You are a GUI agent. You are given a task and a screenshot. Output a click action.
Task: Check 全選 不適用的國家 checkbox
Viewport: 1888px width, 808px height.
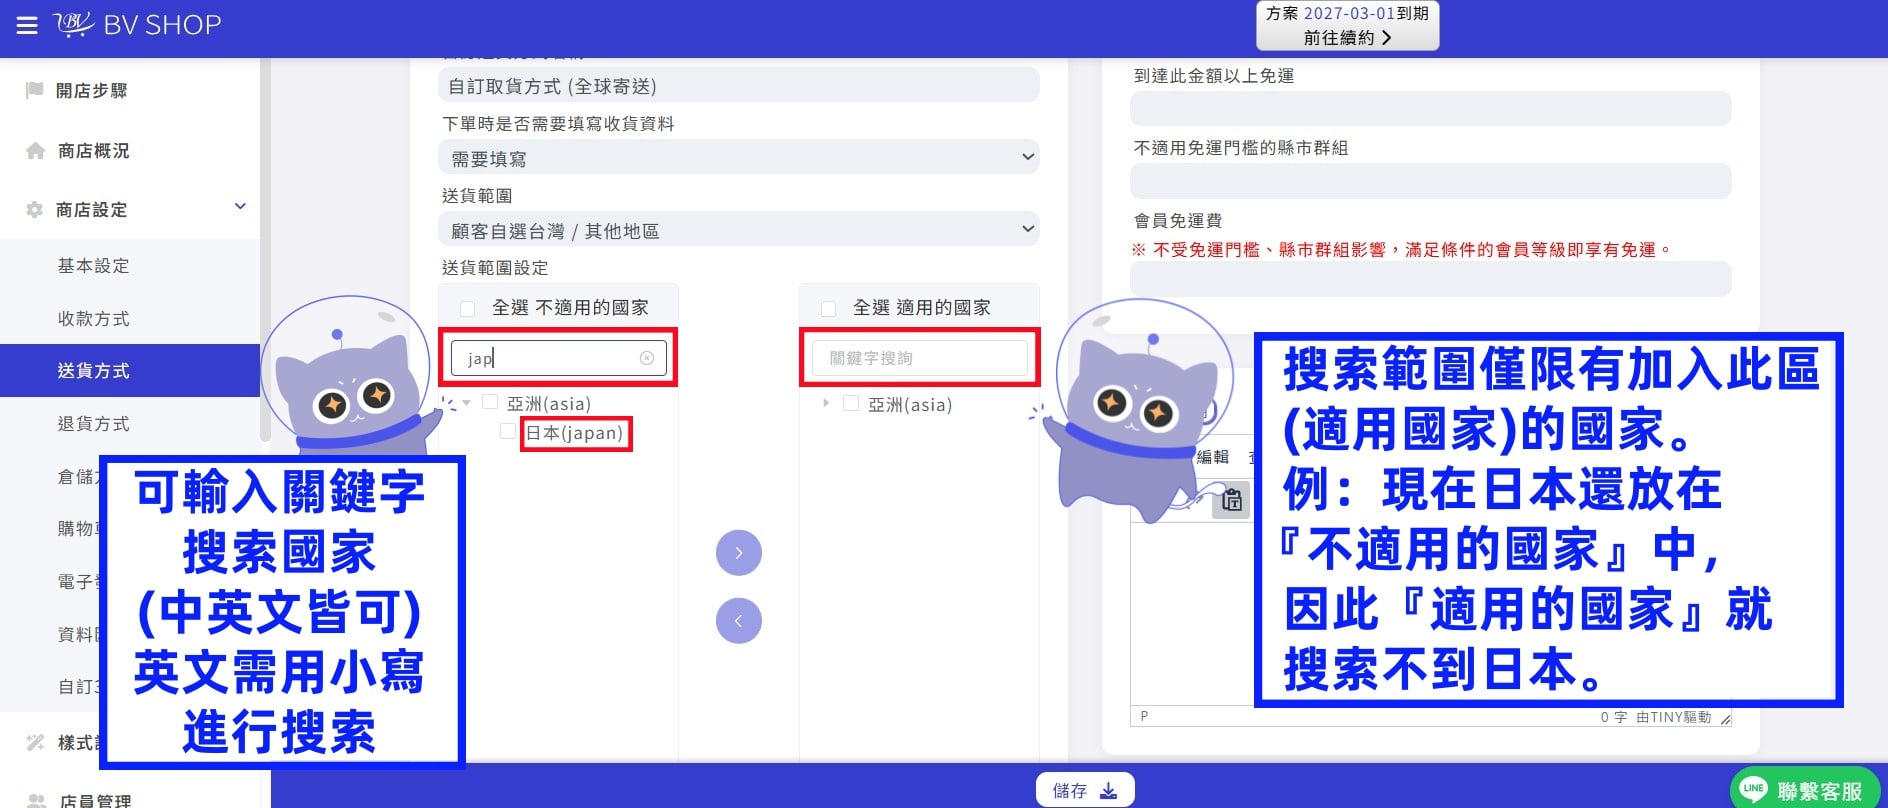[x=467, y=308]
